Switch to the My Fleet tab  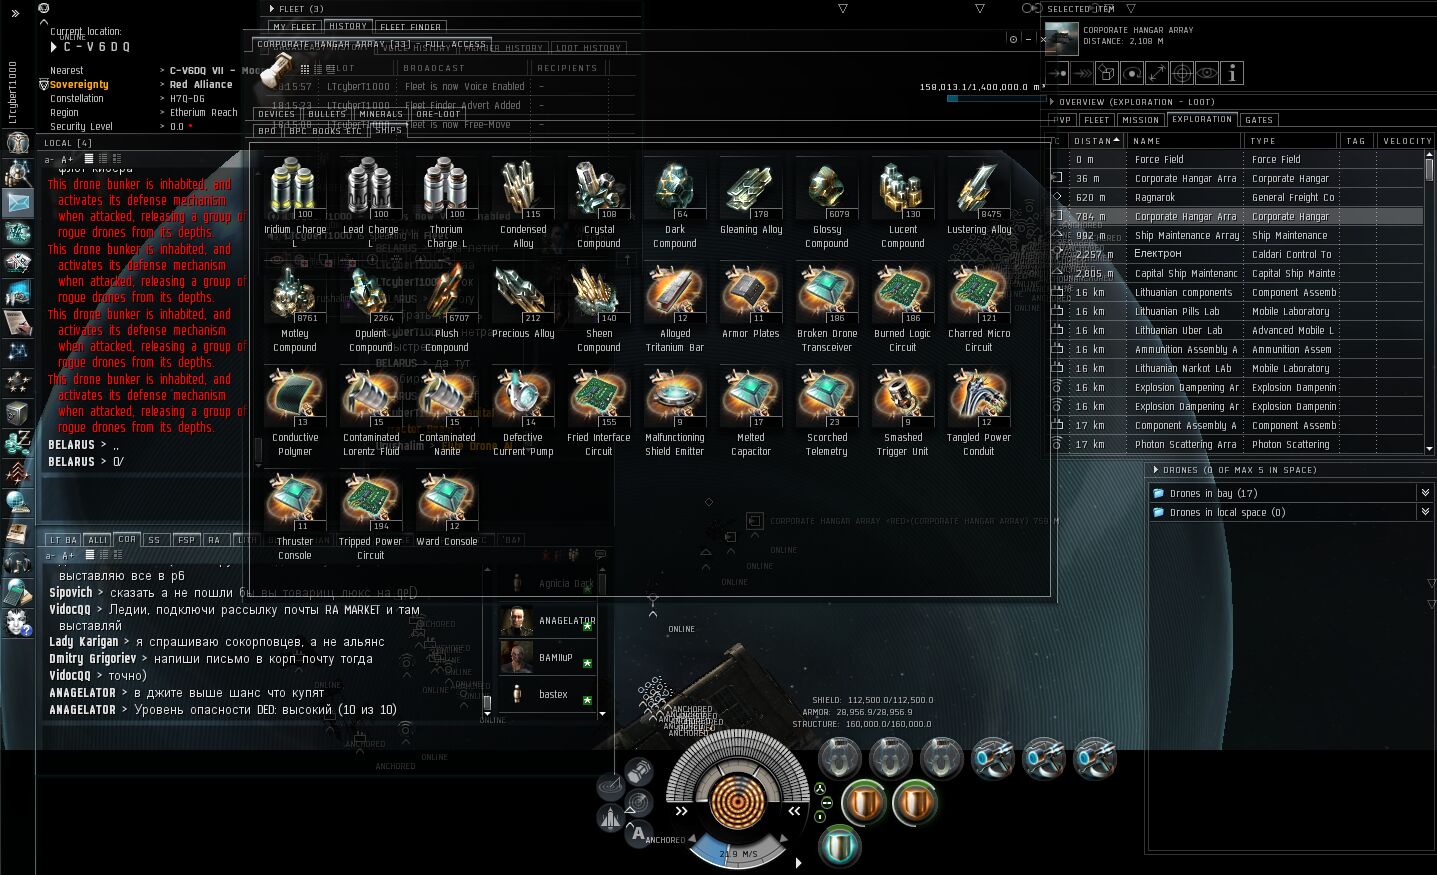(x=294, y=27)
